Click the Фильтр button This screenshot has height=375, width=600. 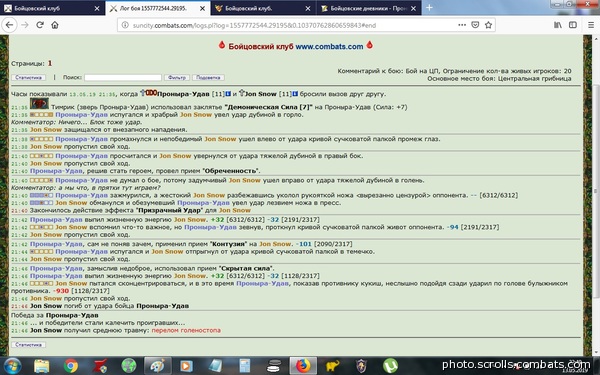tap(177, 77)
